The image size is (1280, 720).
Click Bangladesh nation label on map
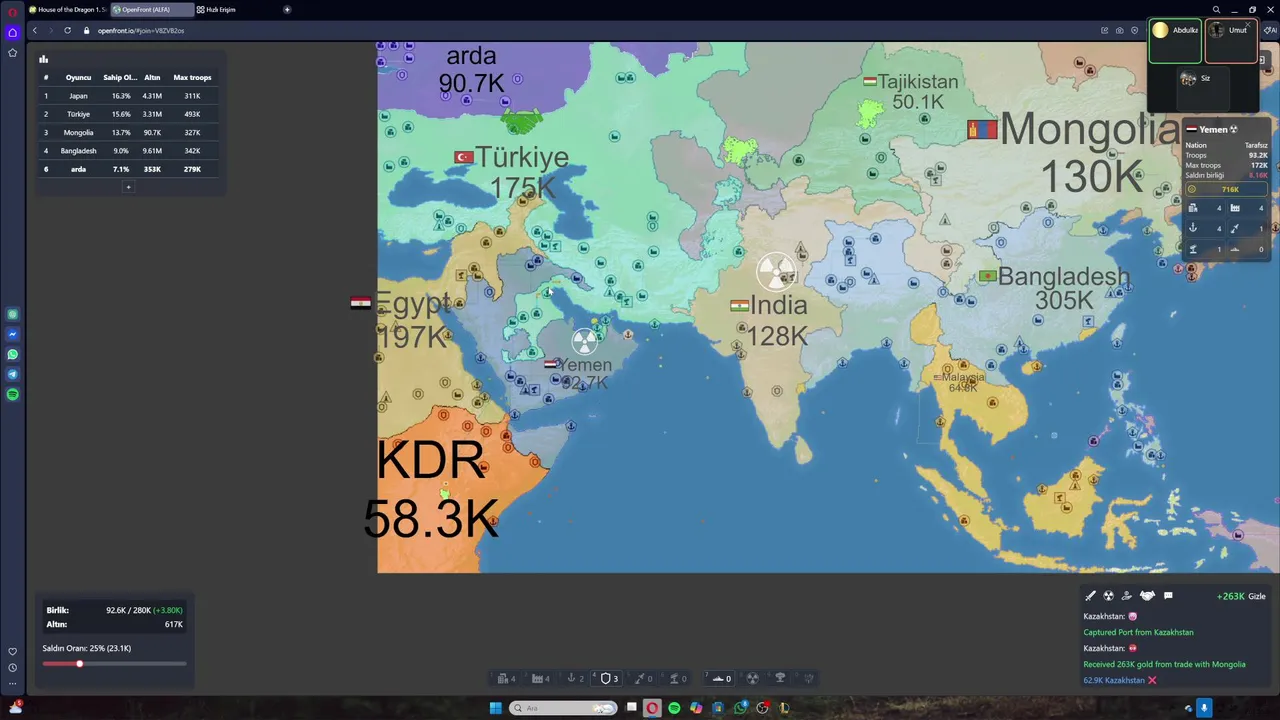click(1064, 276)
